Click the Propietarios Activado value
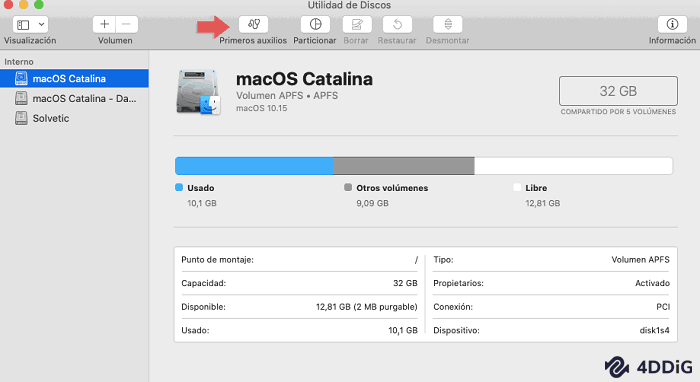The image size is (700, 382). (652, 283)
